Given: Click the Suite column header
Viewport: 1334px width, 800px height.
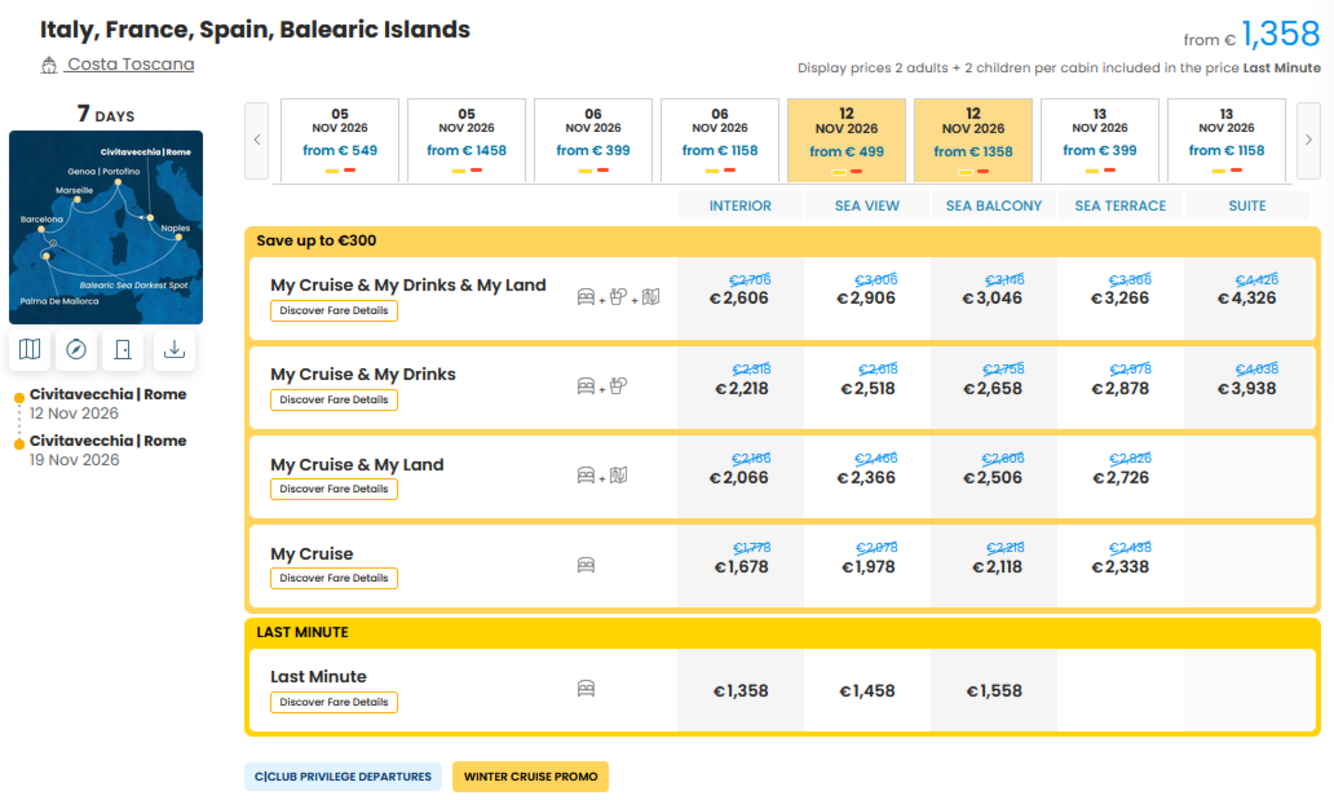Looking at the screenshot, I should tap(1247, 206).
